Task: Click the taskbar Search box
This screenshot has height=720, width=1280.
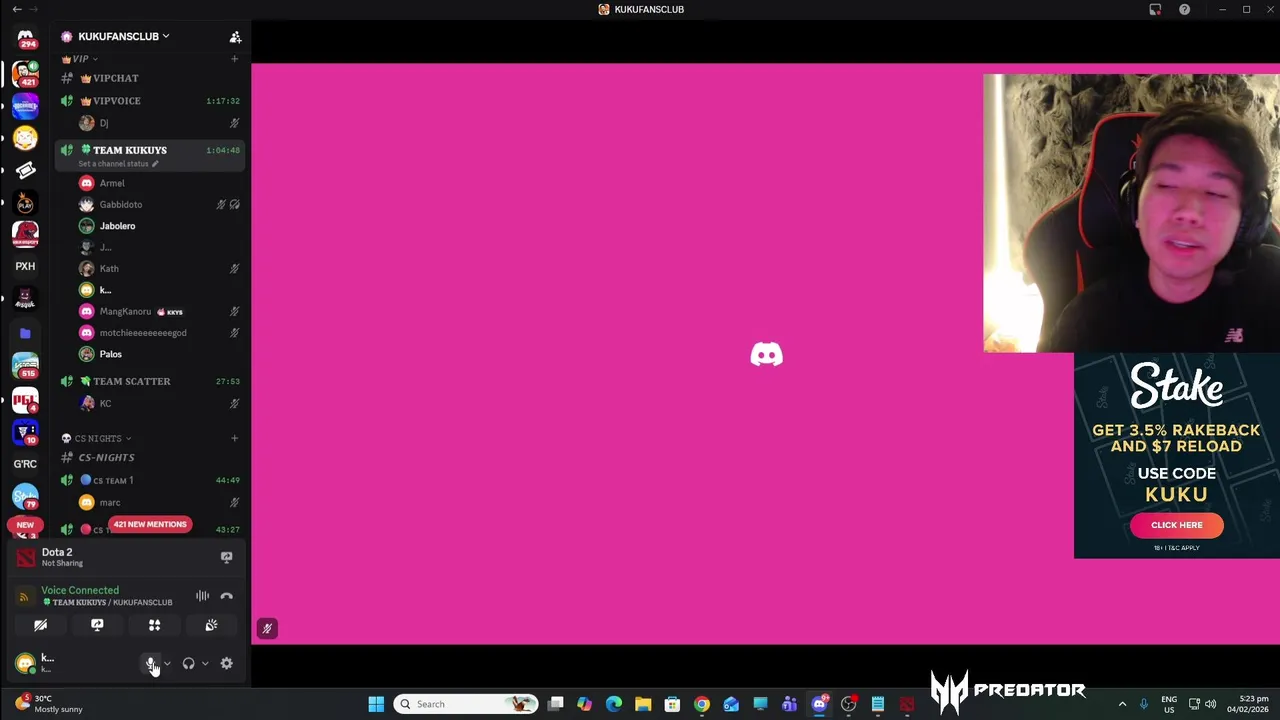Action: (465, 704)
